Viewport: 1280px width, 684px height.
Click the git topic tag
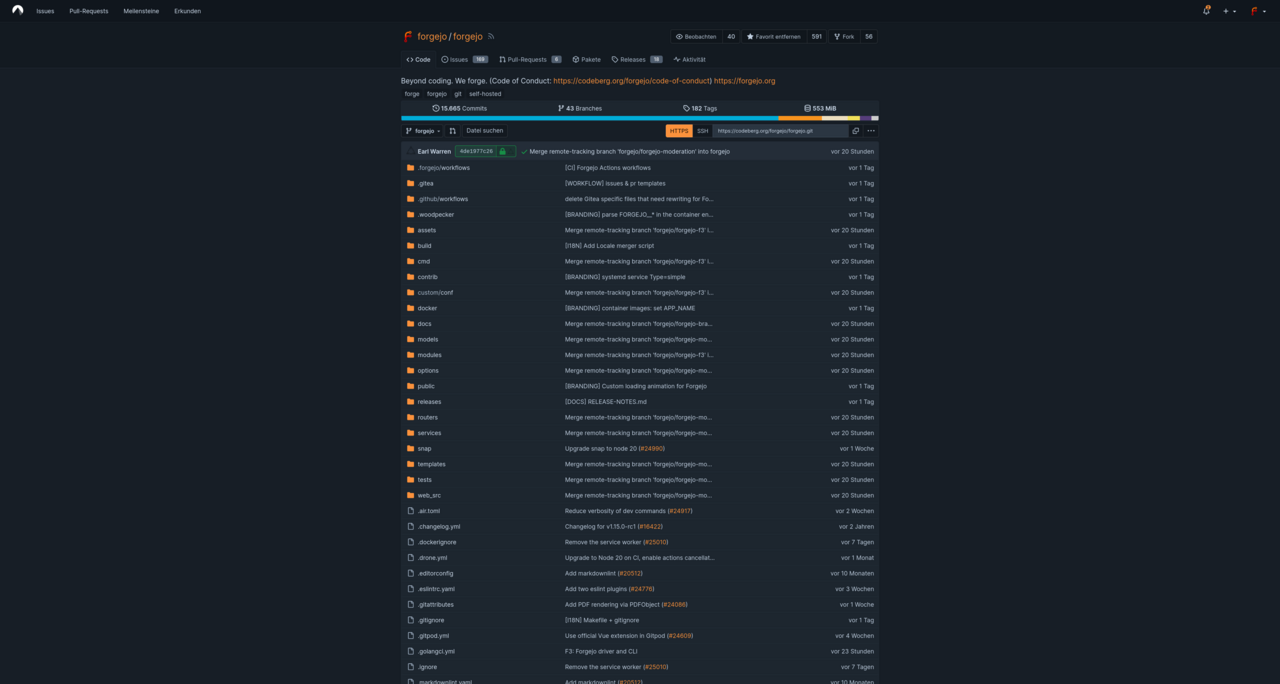pyautogui.click(x=458, y=94)
